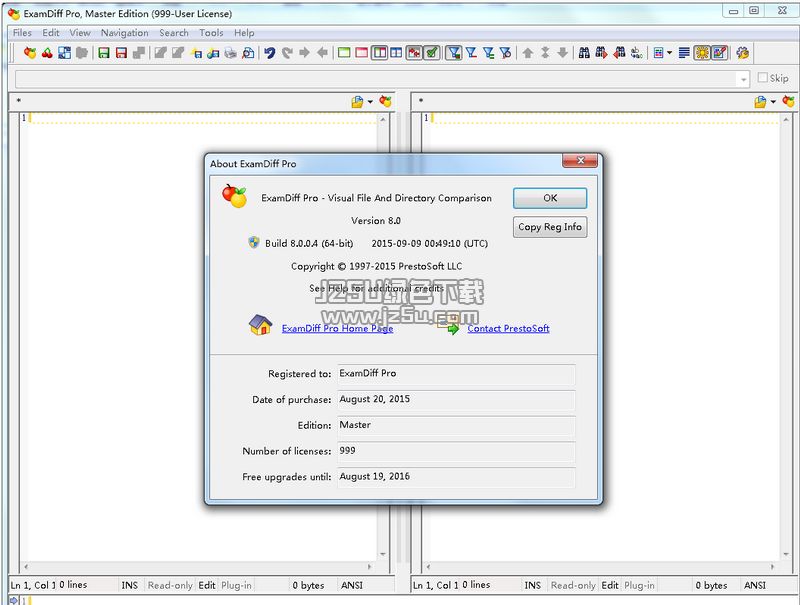
Task: Tick the Skip checkbox
Action: click(763, 78)
